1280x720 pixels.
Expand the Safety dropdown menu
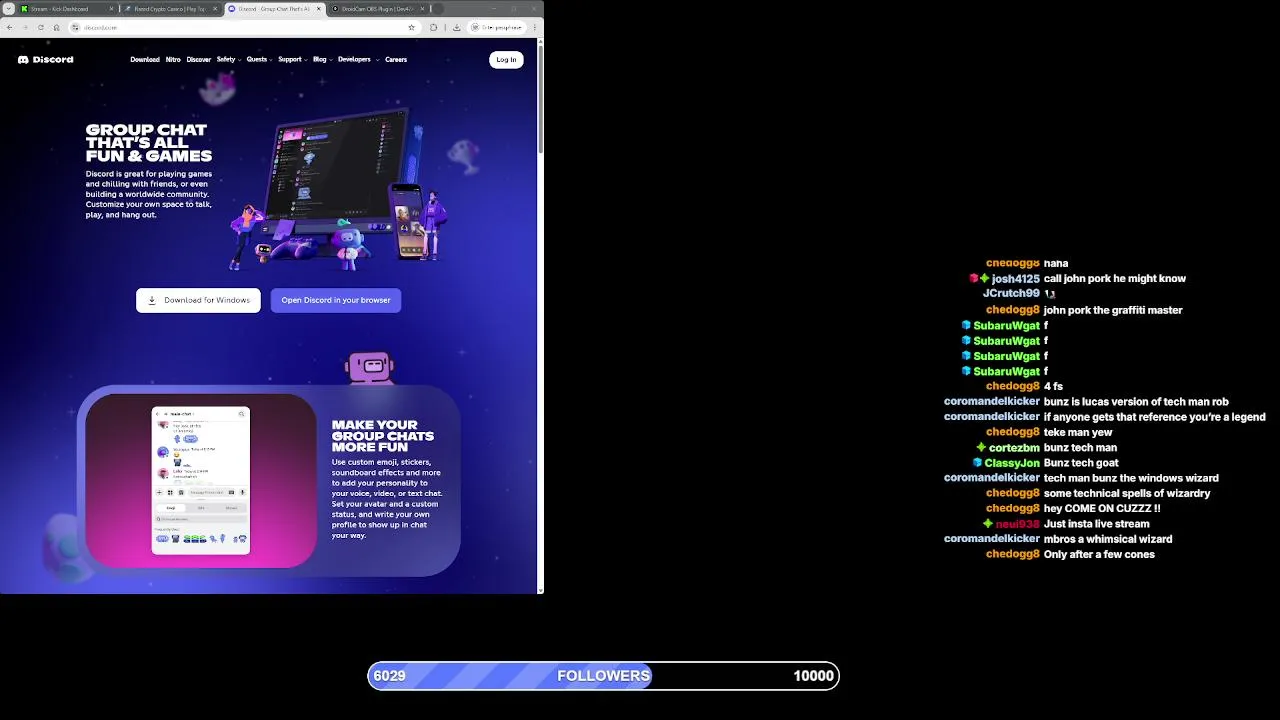pyautogui.click(x=228, y=59)
